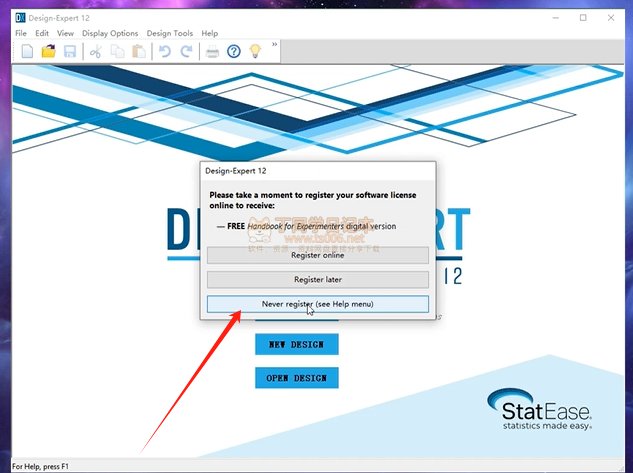Open a file with the folder icon
The height and width of the screenshot is (473, 633).
pyautogui.click(x=48, y=51)
